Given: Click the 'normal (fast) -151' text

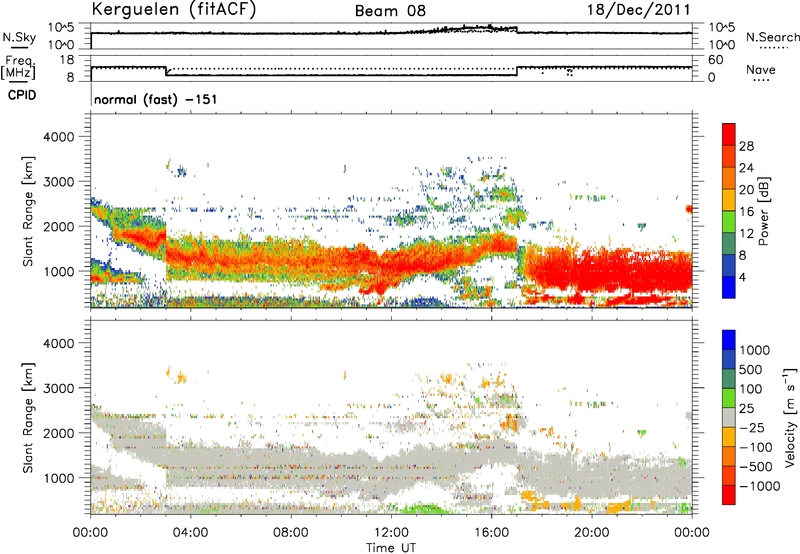Looking at the screenshot, I should 156,99.
